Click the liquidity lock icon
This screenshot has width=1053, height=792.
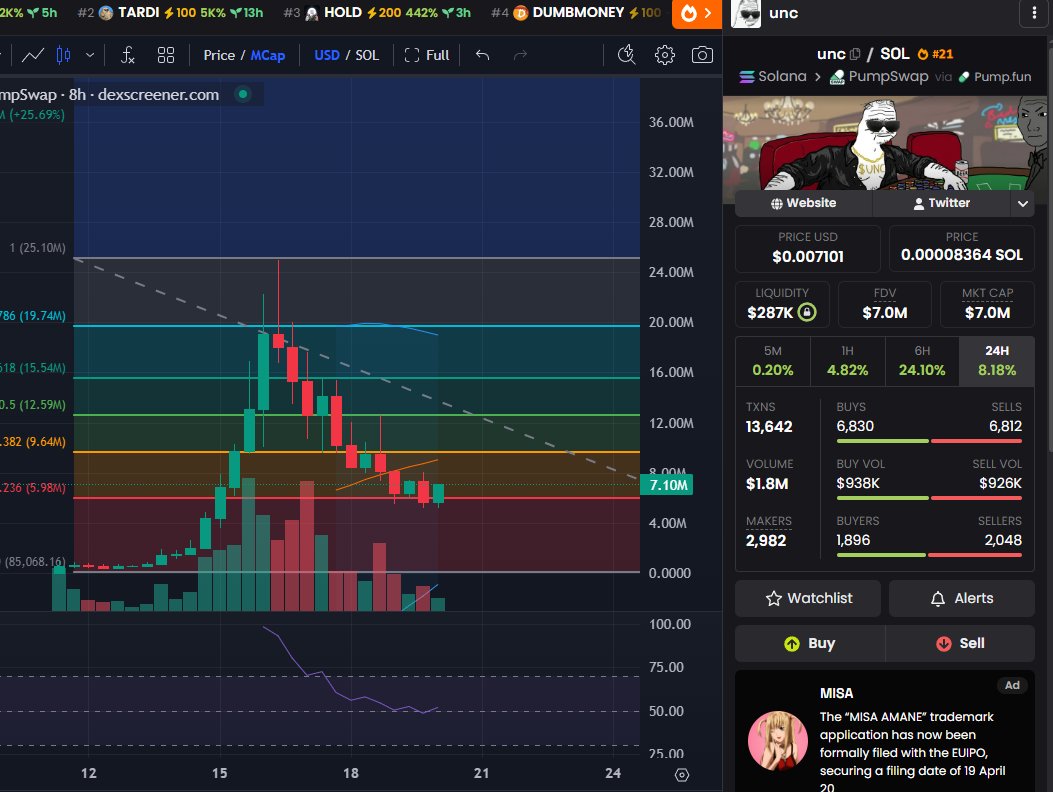[807, 312]
